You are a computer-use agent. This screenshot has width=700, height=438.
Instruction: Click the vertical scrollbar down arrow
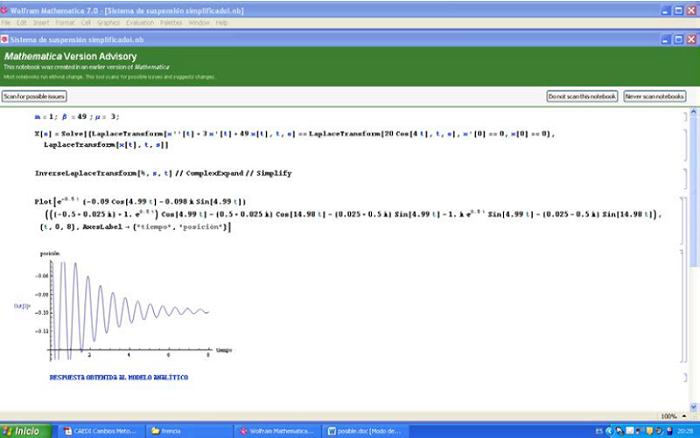pyautogui.click(x=693, y=407)
